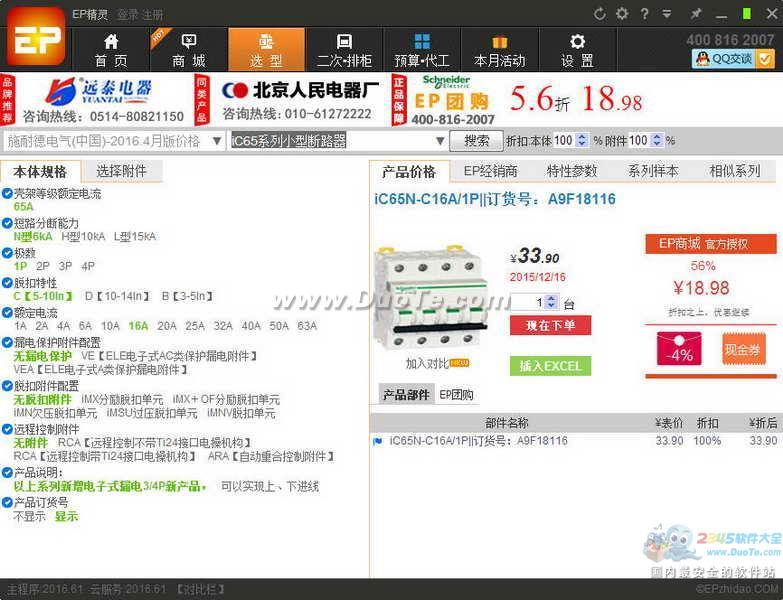Click the EP商城 官方授权 button

point(711,244)
